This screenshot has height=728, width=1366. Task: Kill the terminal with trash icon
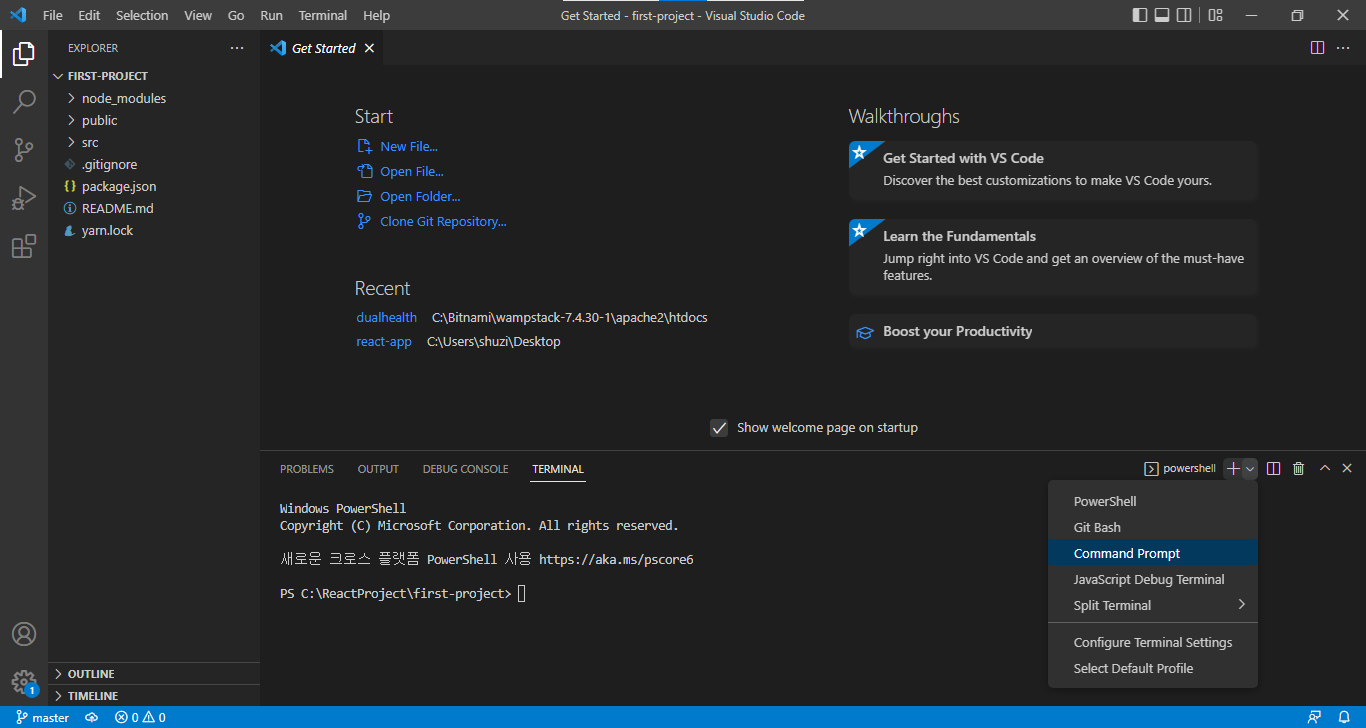click(x=1299, y=468)
